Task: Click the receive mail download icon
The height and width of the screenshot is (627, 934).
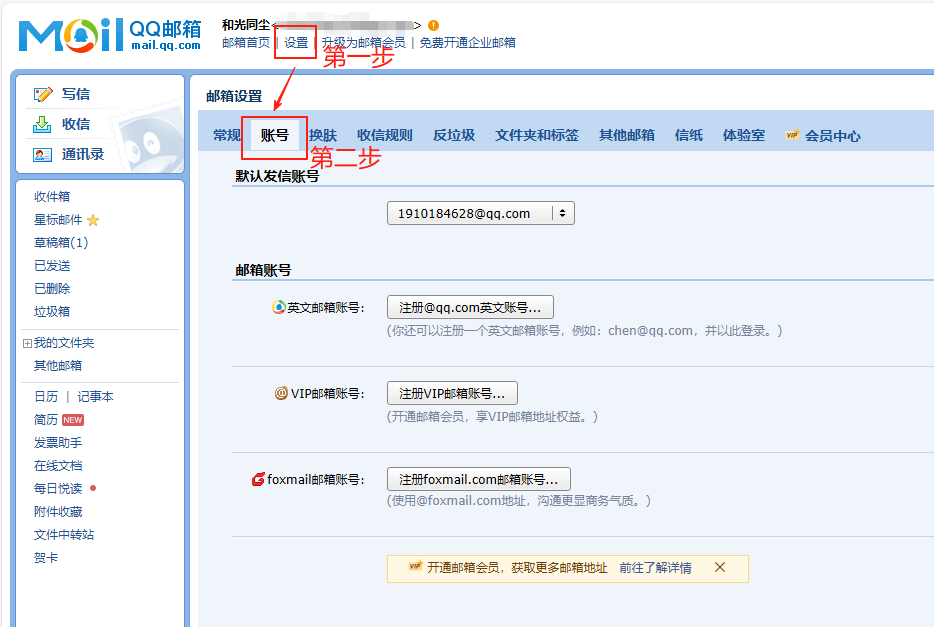Action: tap(42, 124)
